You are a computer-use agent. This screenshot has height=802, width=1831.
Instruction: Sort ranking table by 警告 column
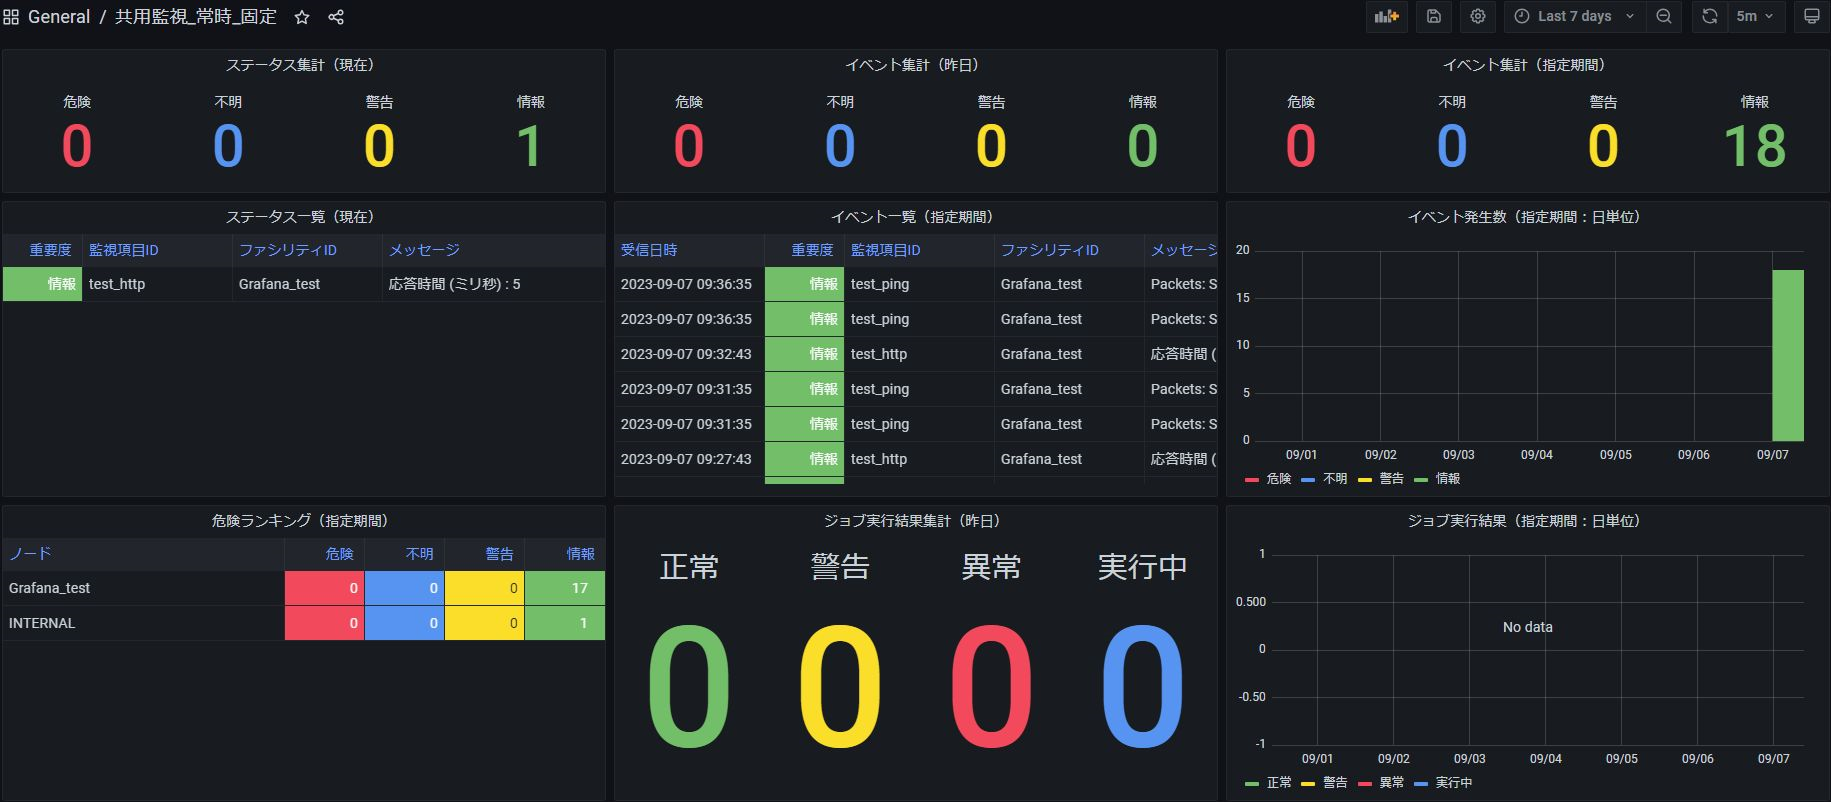(499, 554)
